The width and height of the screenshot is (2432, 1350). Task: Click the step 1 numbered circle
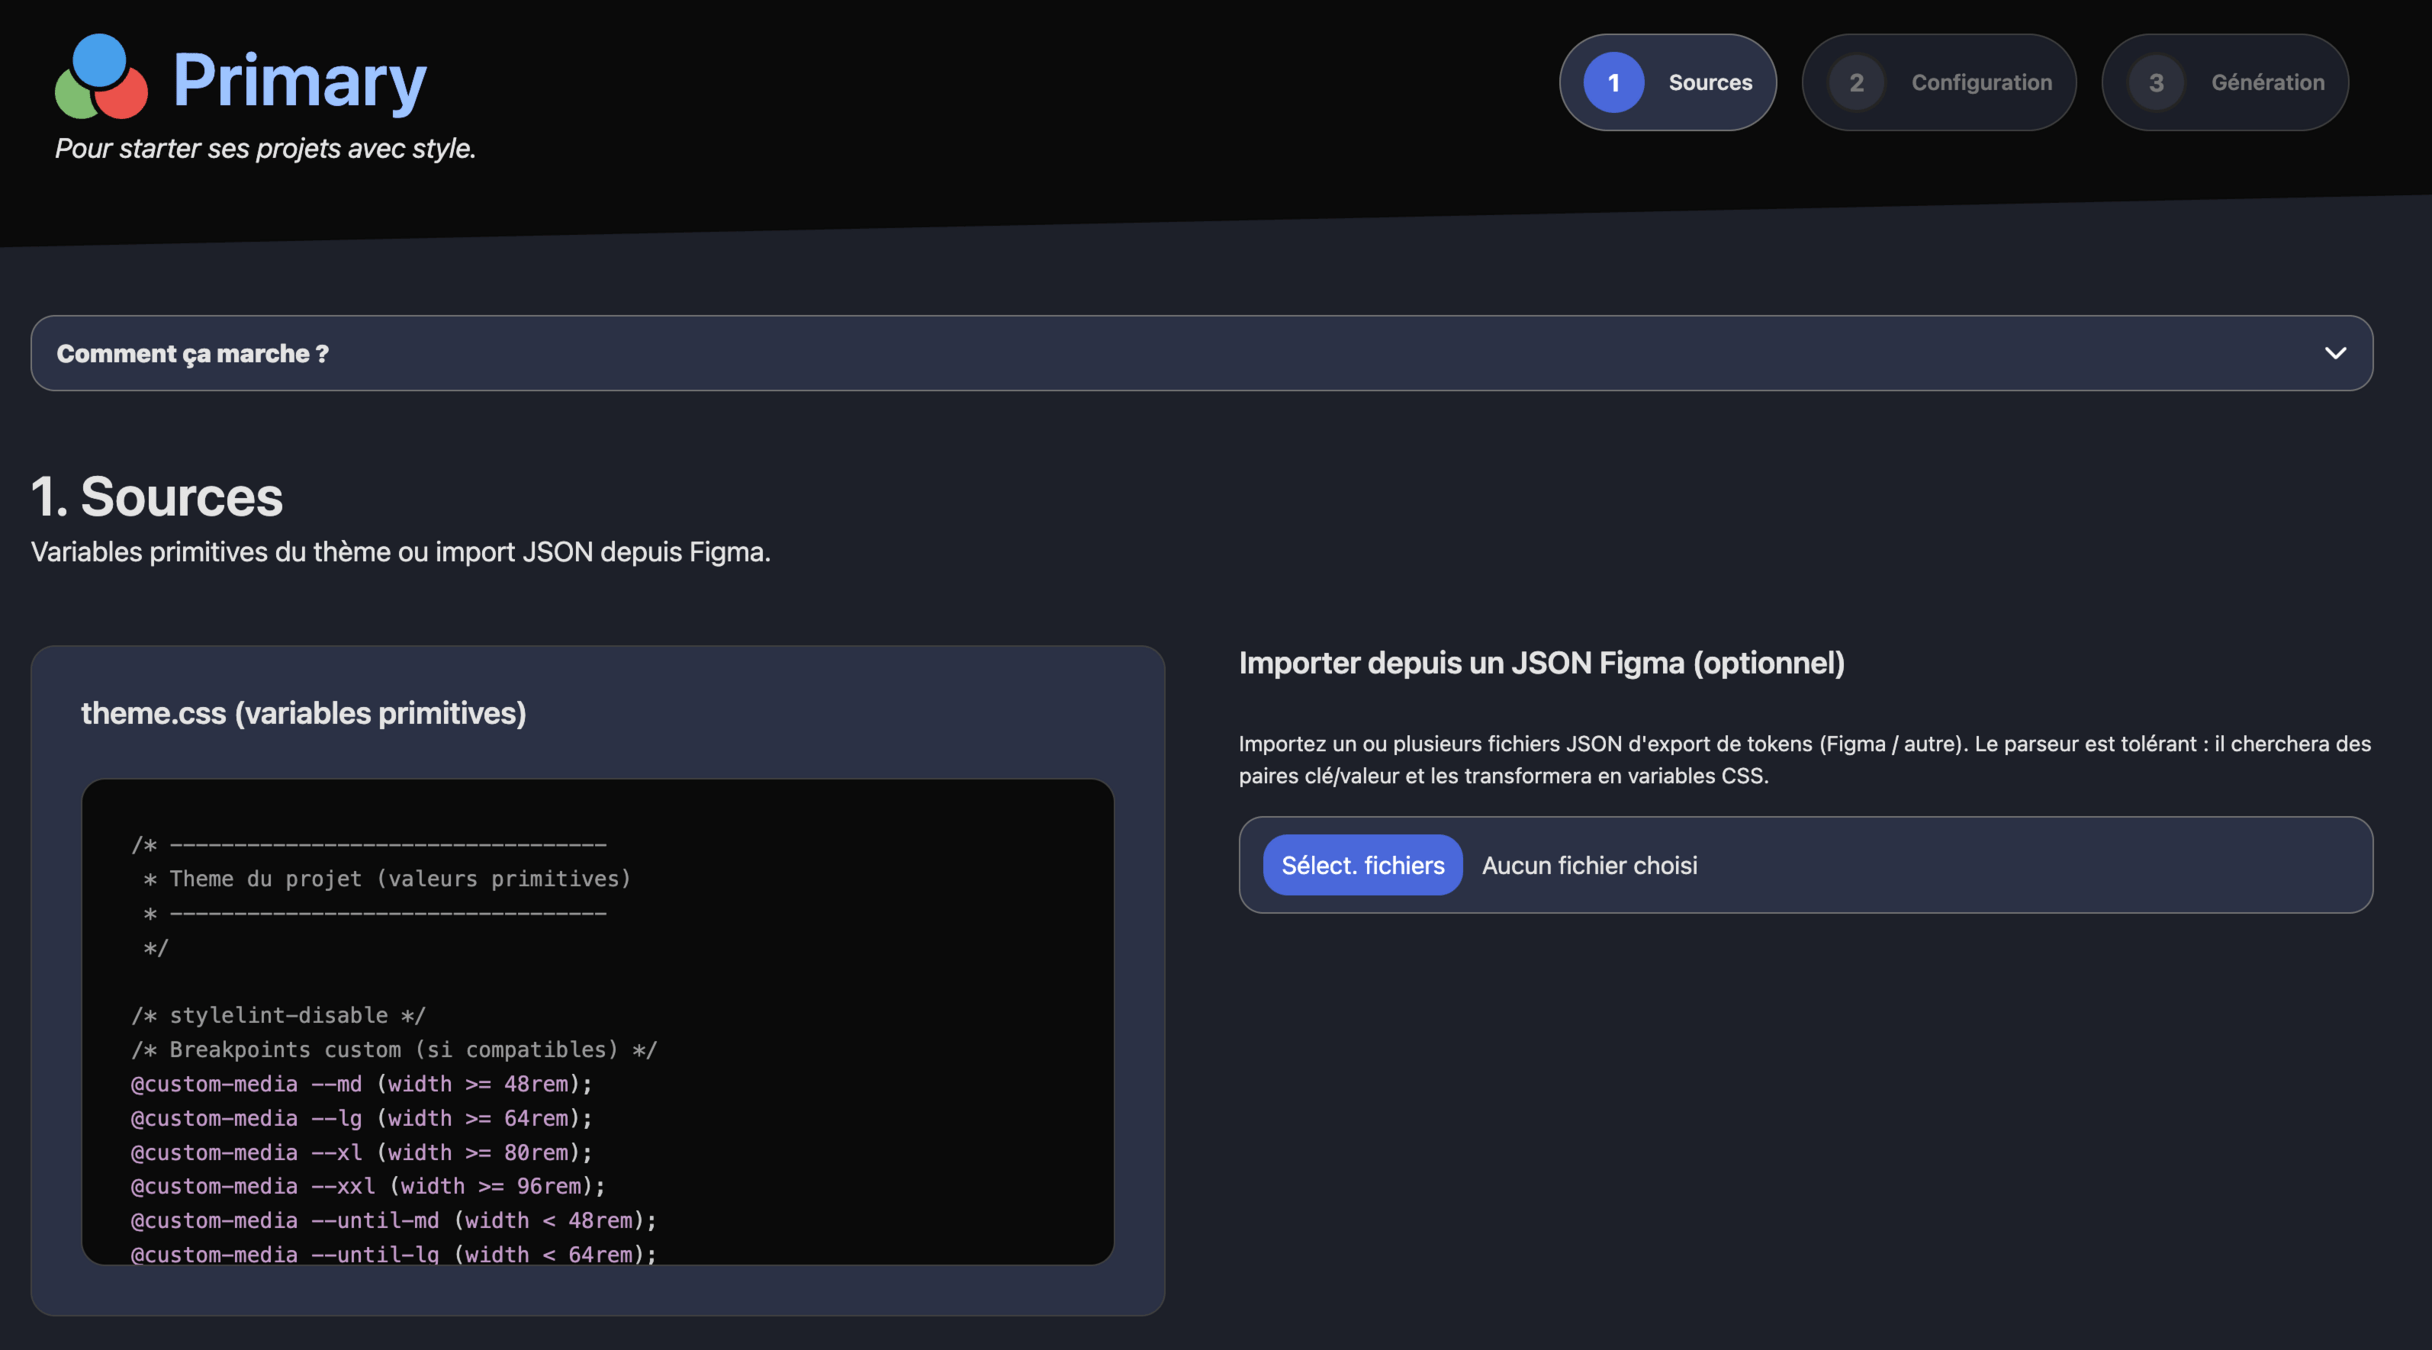[x=1613, y=82]
